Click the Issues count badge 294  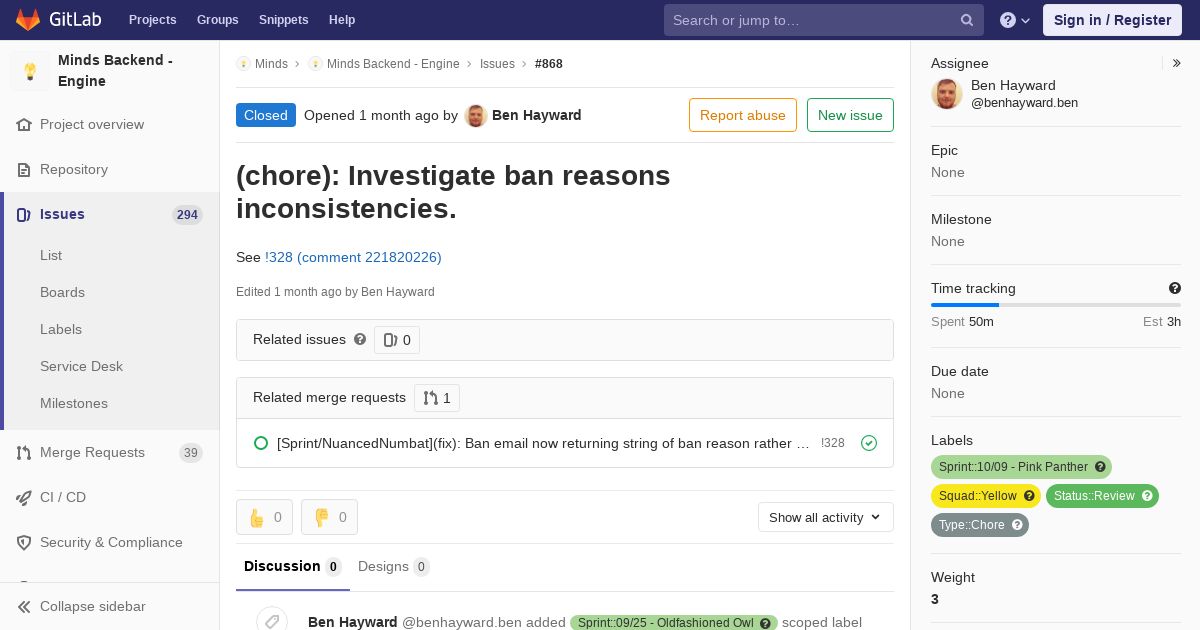(x=187, y=215)
